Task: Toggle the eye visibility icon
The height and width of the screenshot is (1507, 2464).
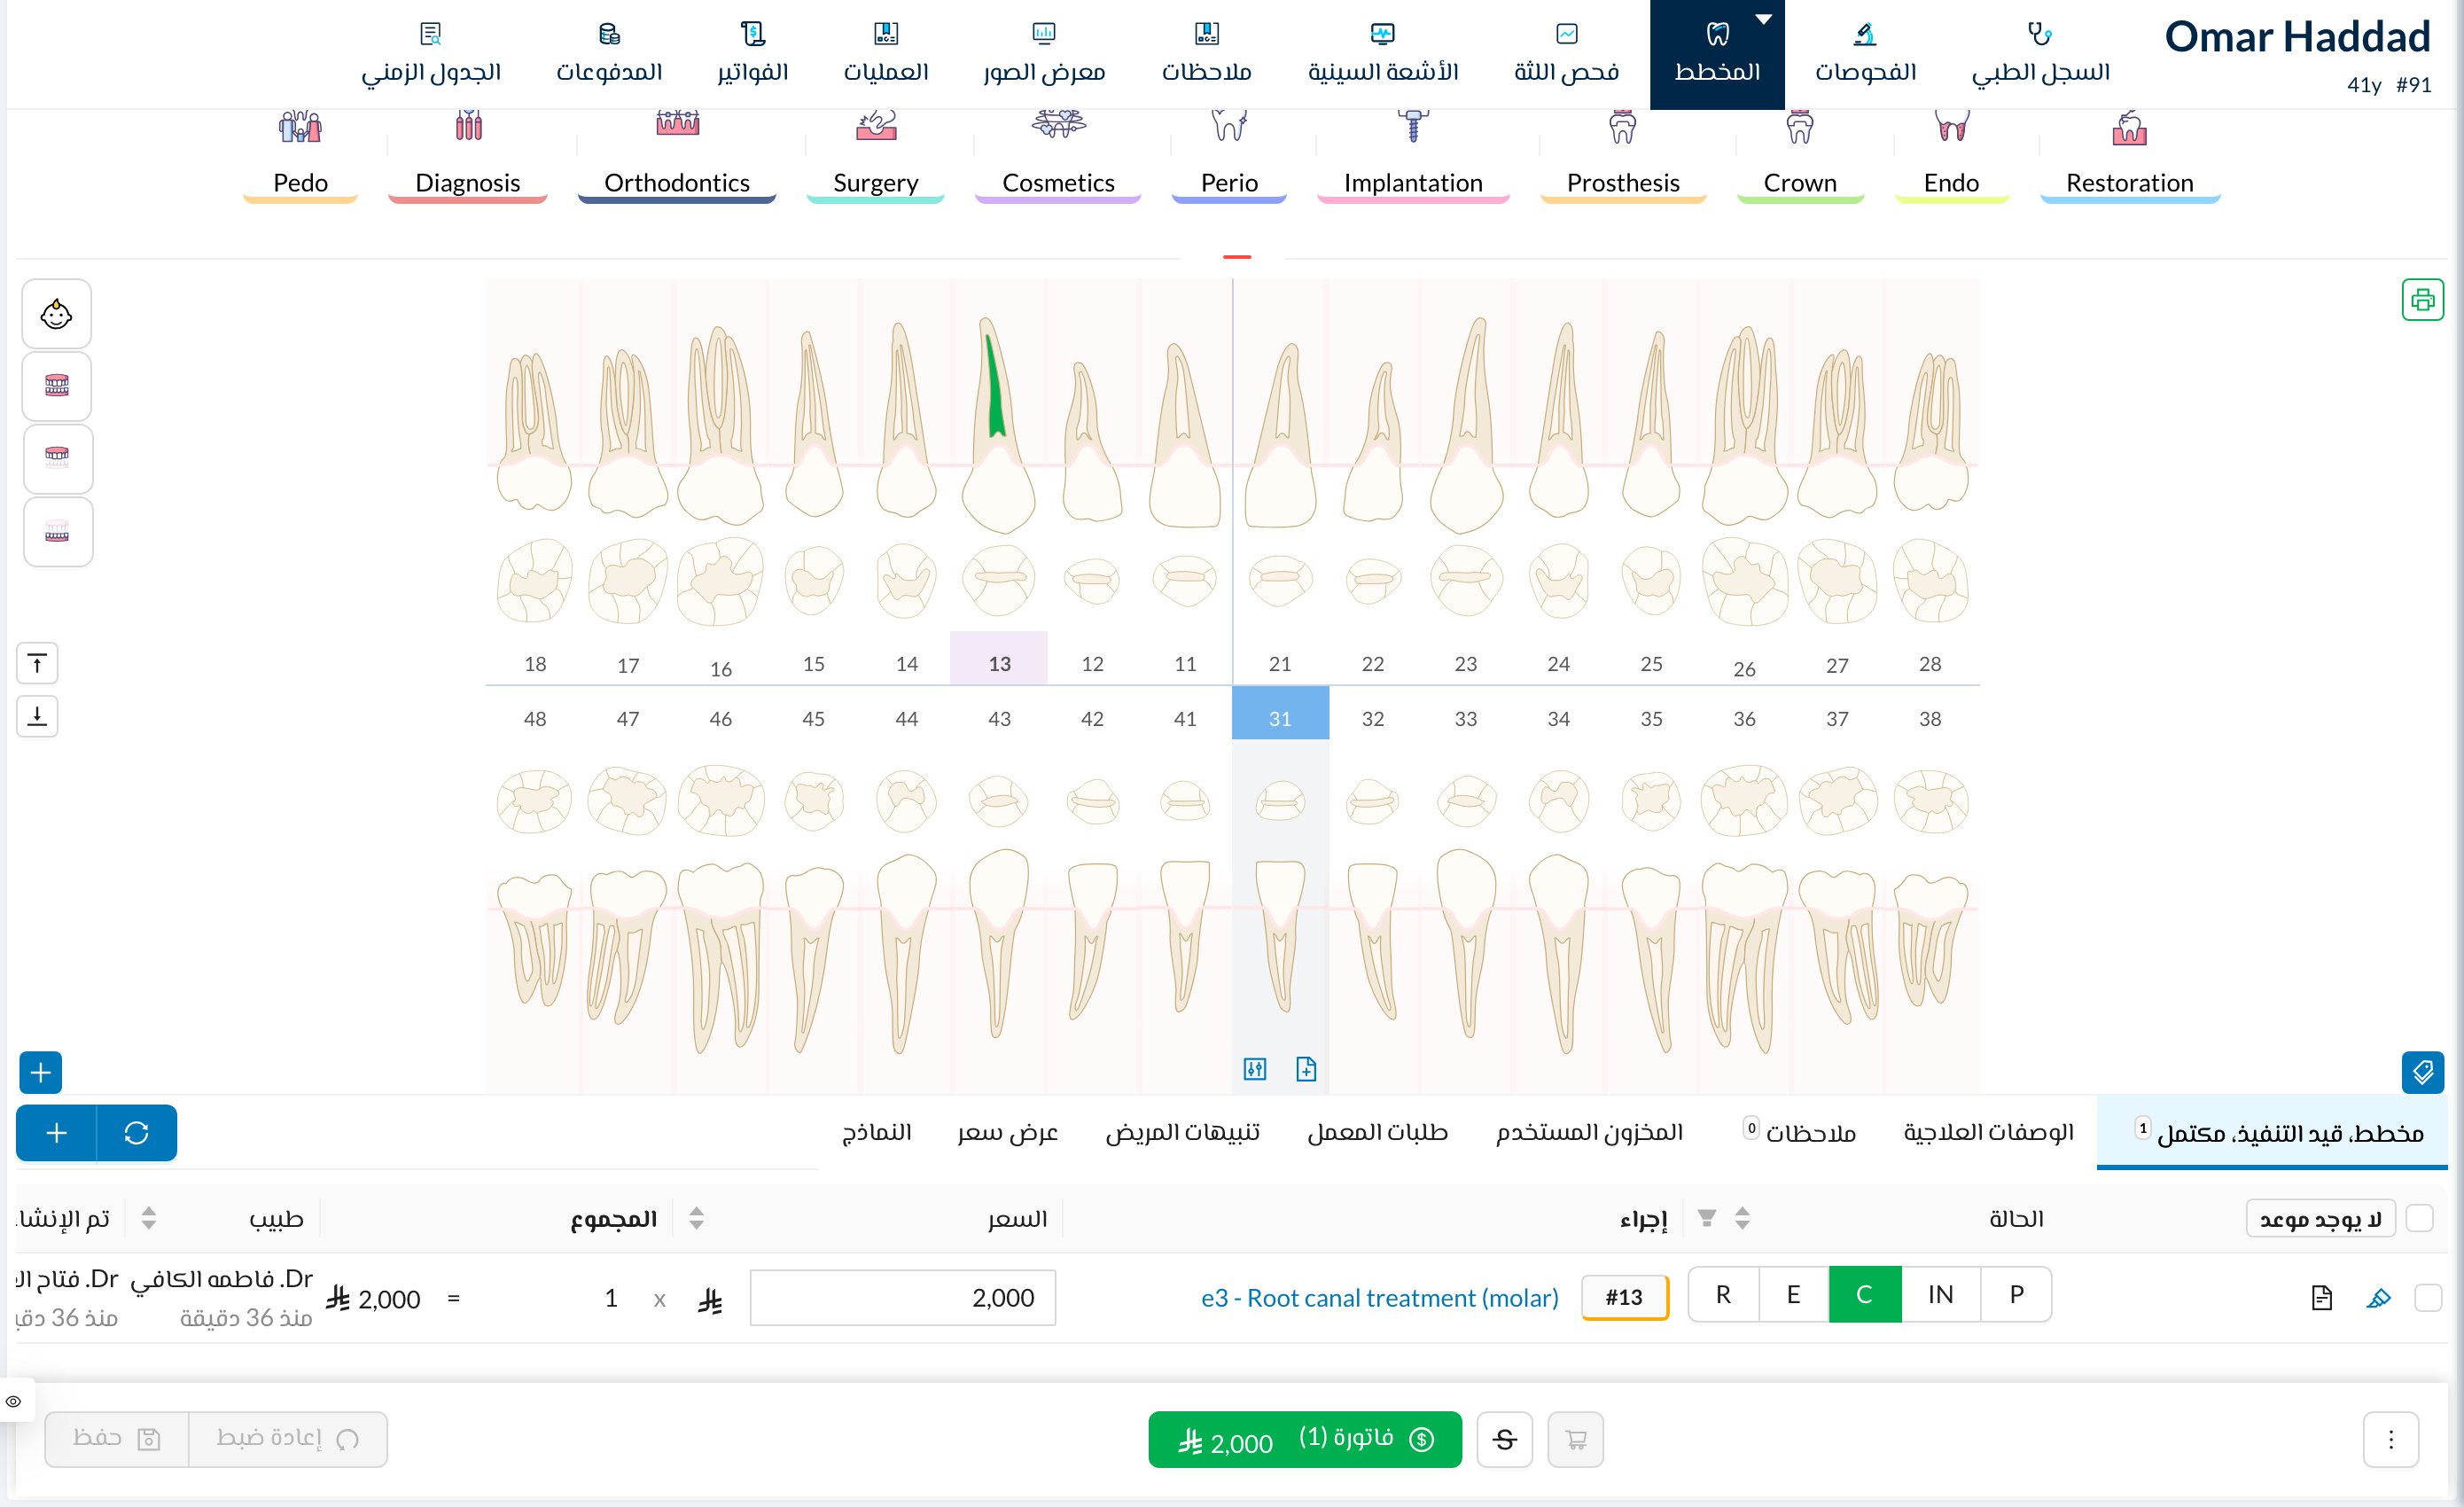Action: [13, 1401]
